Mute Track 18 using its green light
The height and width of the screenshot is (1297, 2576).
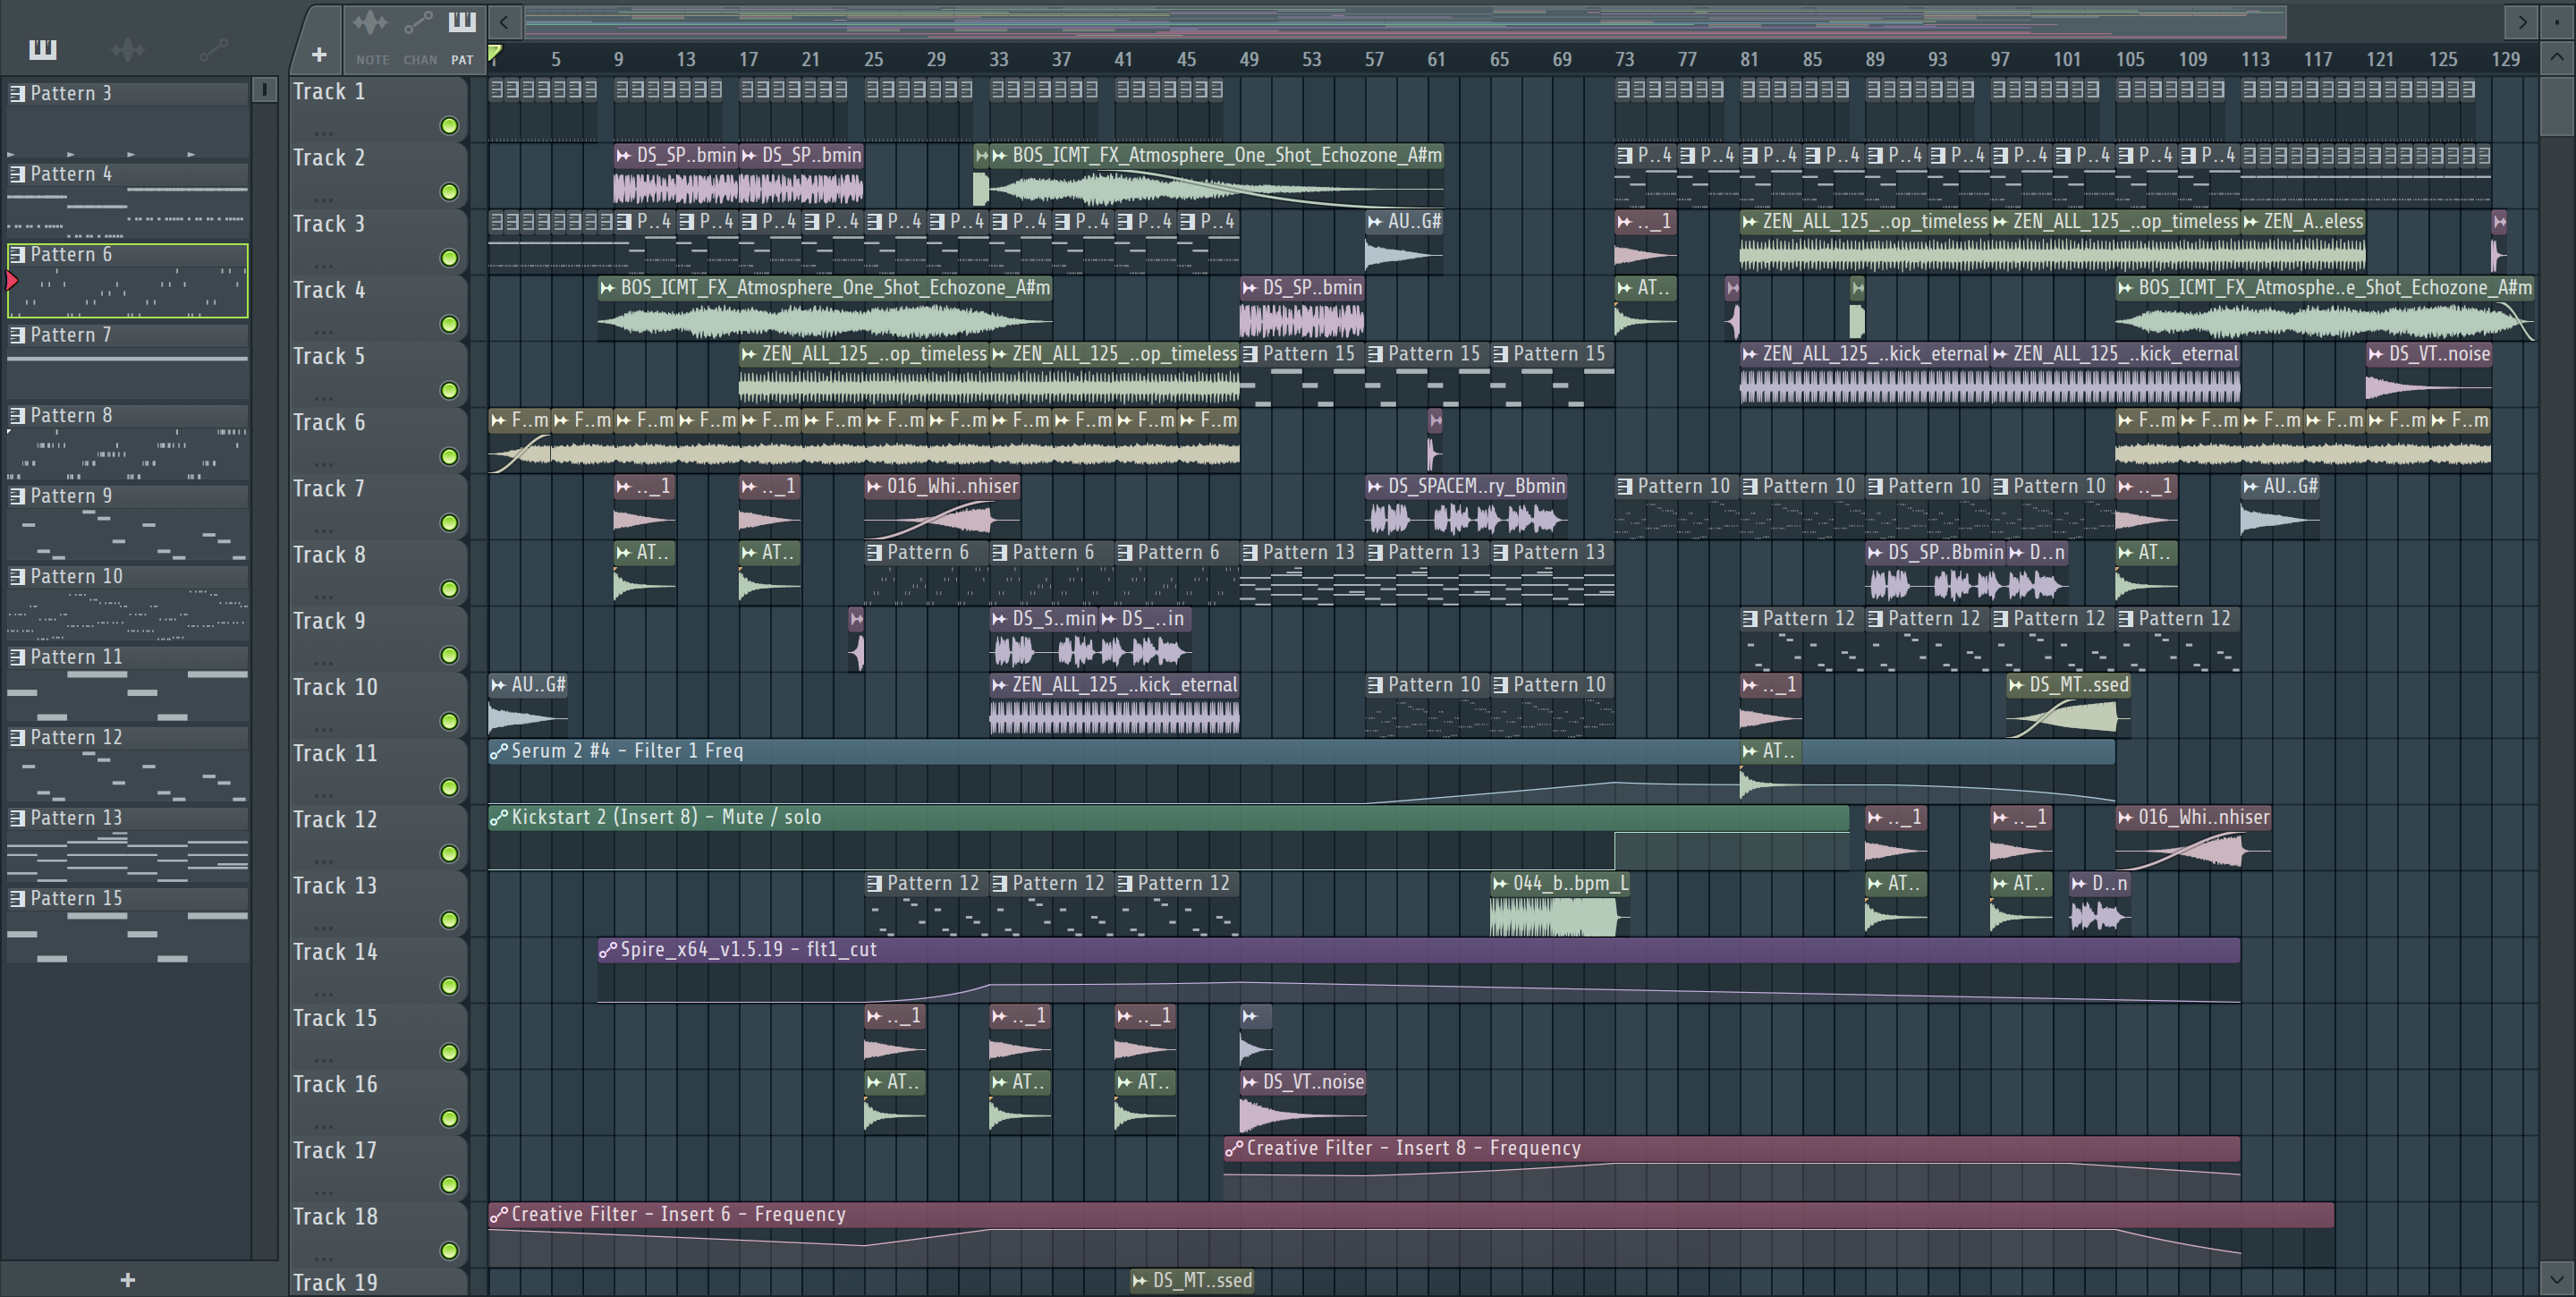449,1250
